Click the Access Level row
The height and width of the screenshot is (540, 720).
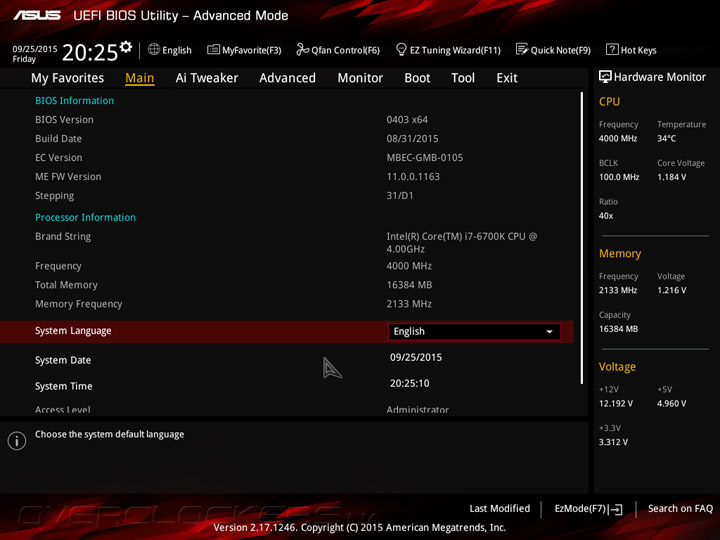287,410
